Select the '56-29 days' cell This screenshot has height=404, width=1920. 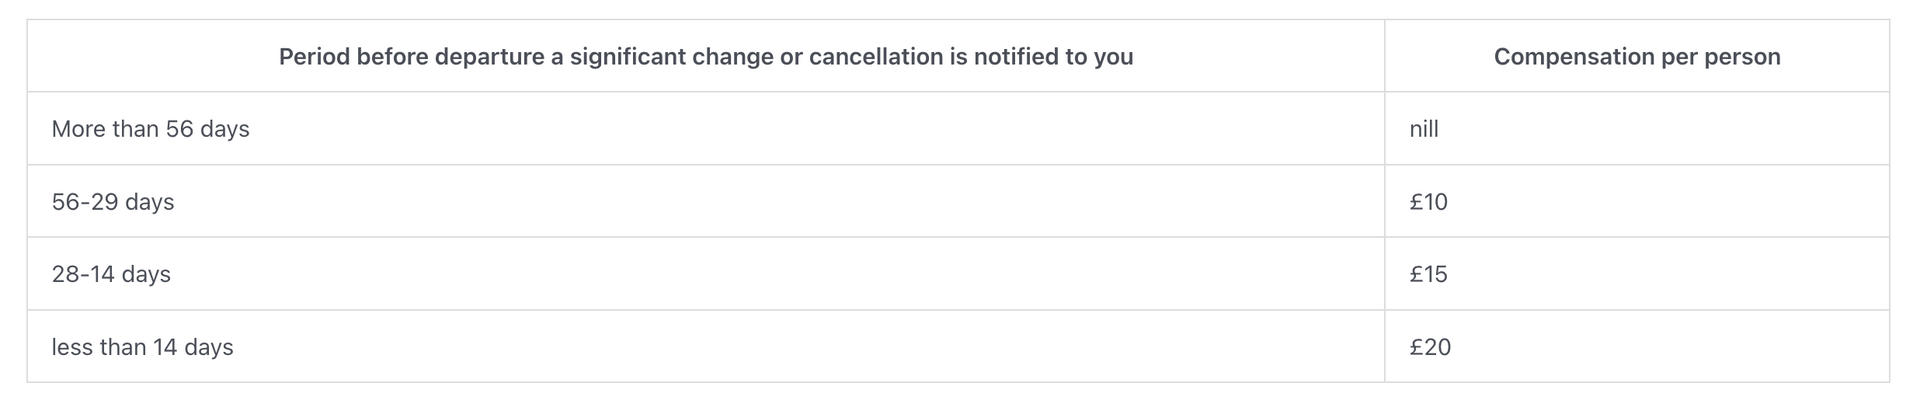pos(113,202)
